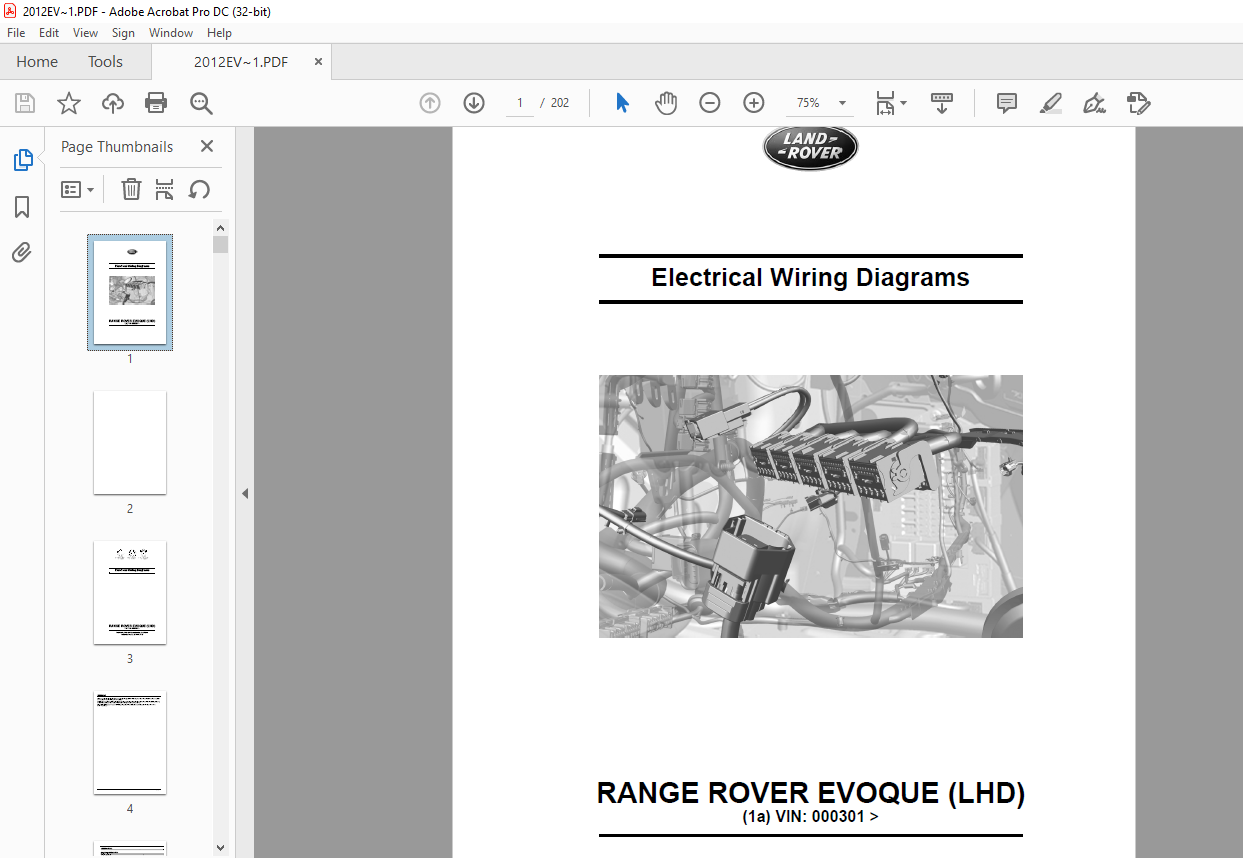The image size is (1243, 858).
Task: Open thumbnail Options dropdown menu
Action: (x=78, y=189)
